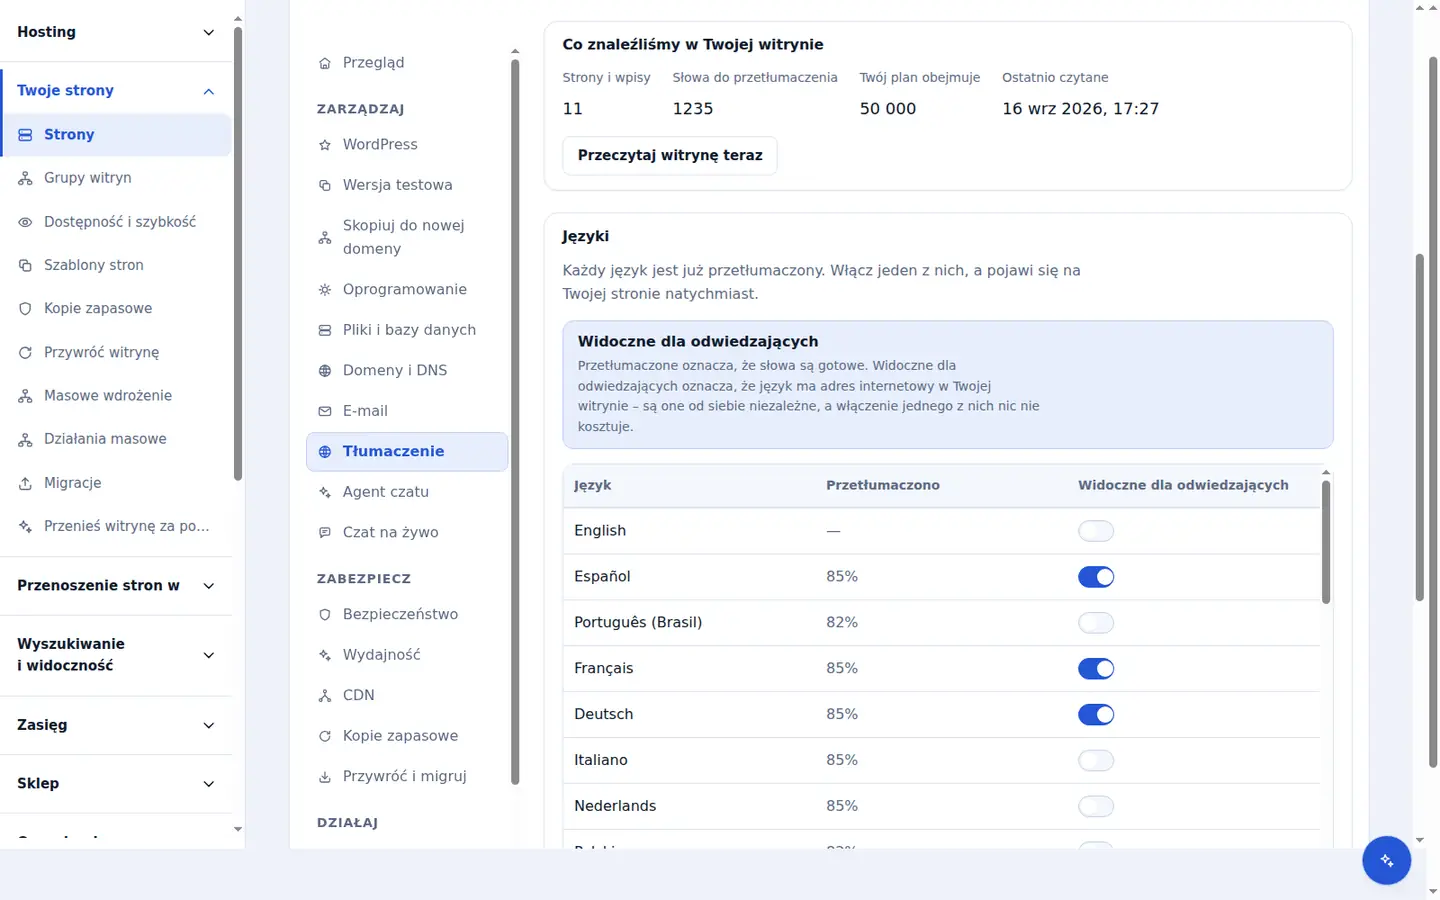This screenshot has width=1440, height=900.
Task: Toggle Nederlands visibility for visitors
Action: pyautogui.click(x=1096, y=807)
